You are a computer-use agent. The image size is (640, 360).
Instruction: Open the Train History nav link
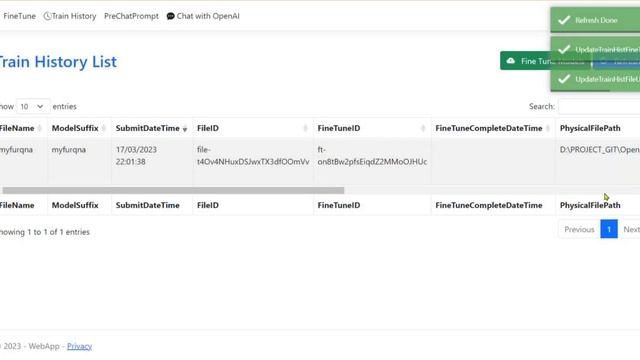pos(70,16)
